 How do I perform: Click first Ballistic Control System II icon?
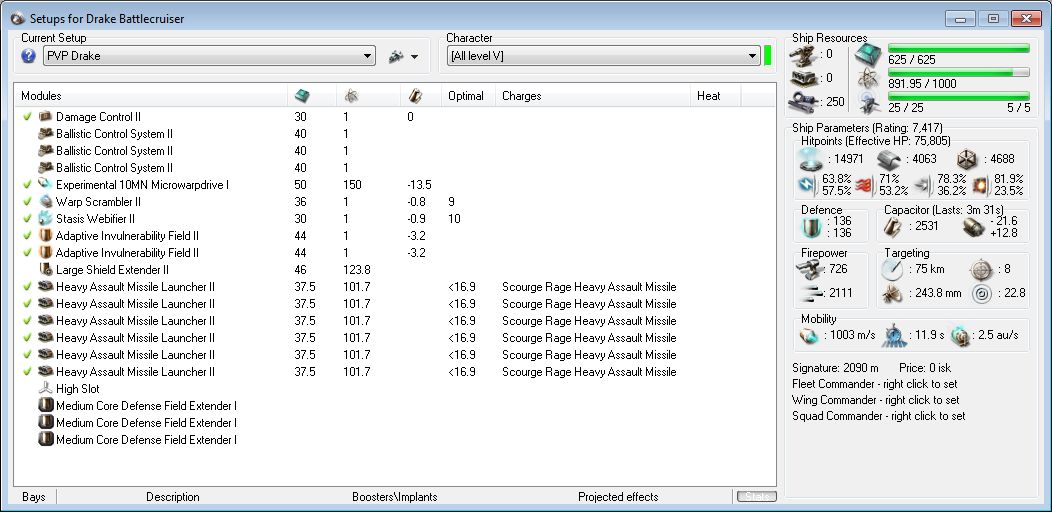tap(46, 134)
